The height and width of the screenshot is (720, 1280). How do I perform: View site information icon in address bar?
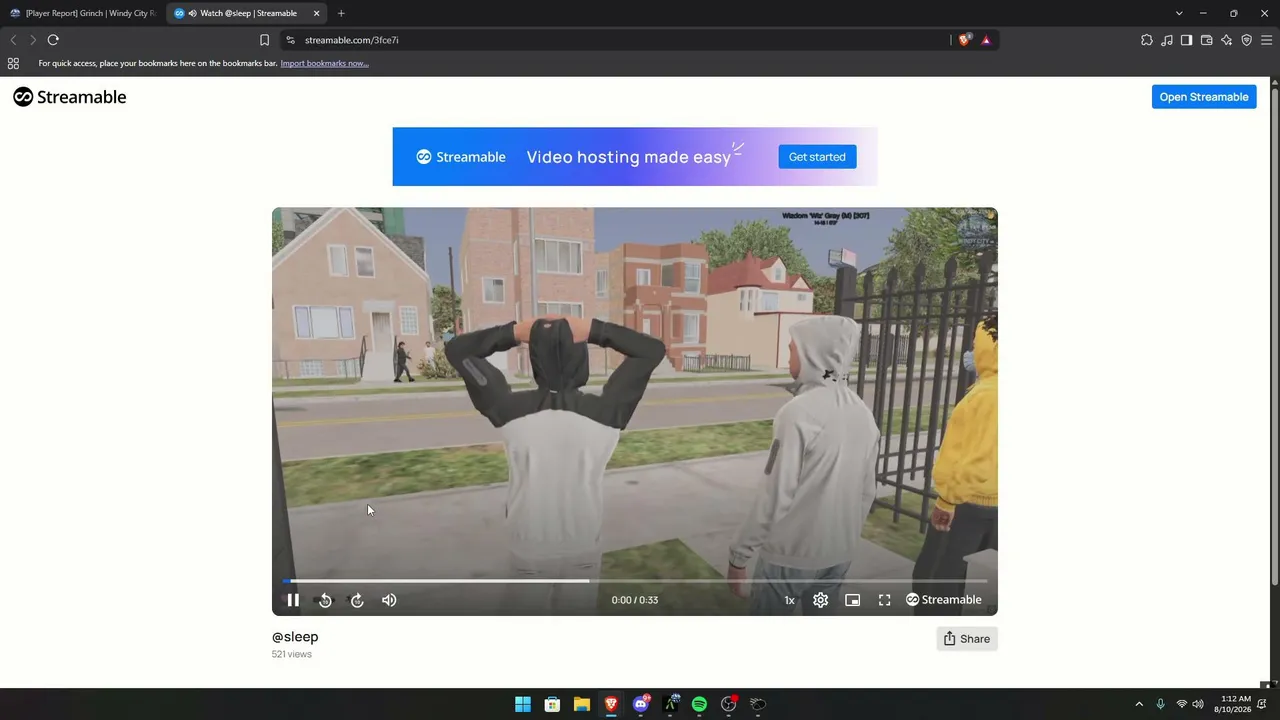coord(290,40)
